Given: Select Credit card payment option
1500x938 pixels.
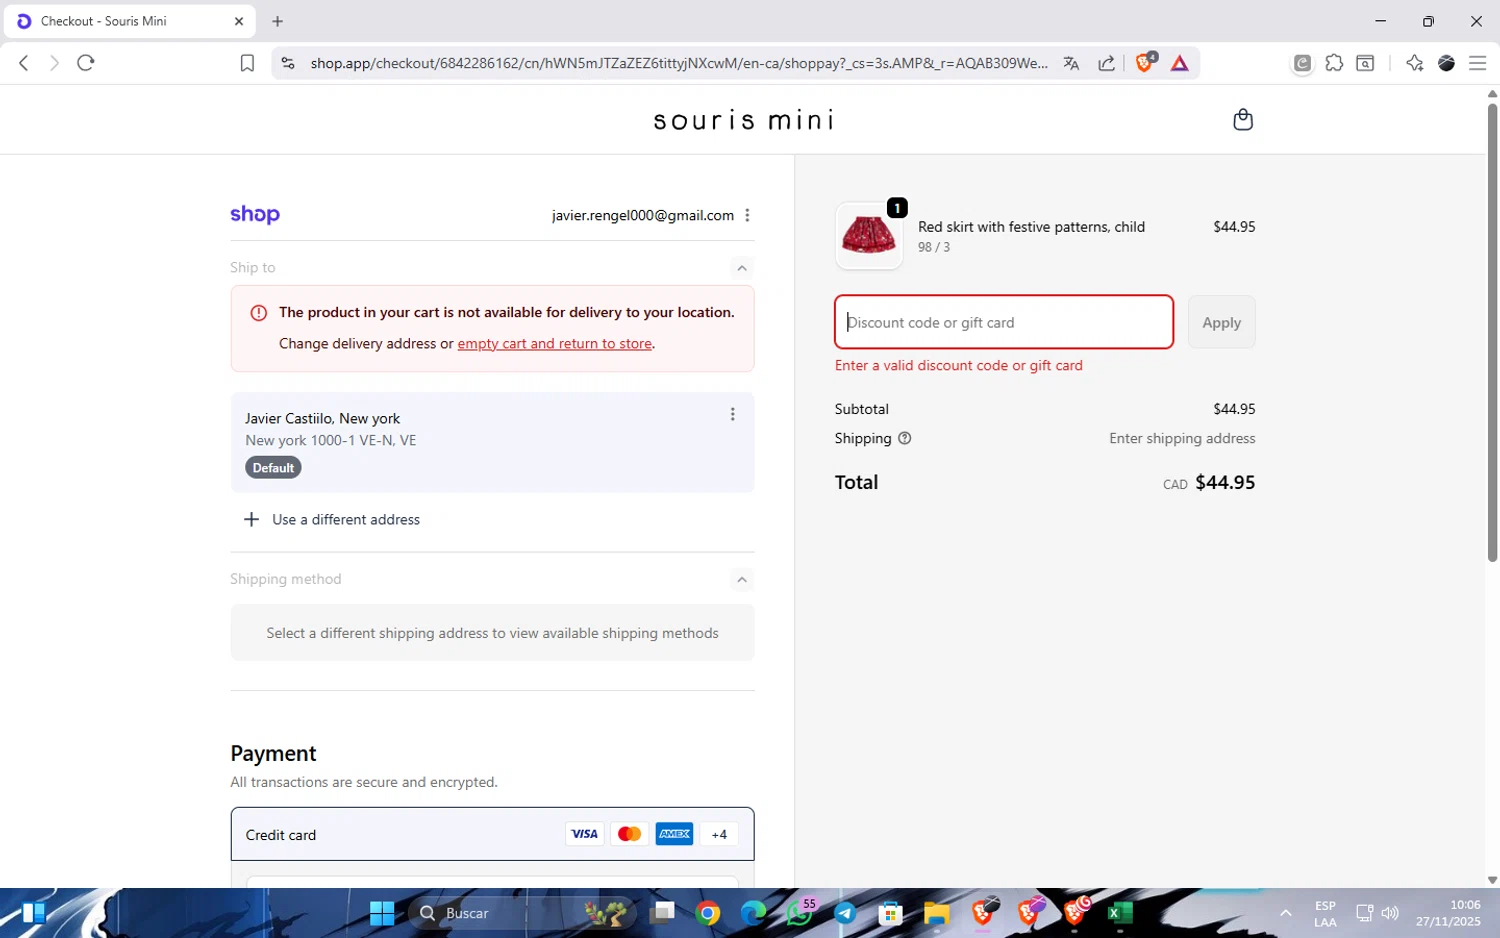Looking at the screenshot, I should click(492, 834).
